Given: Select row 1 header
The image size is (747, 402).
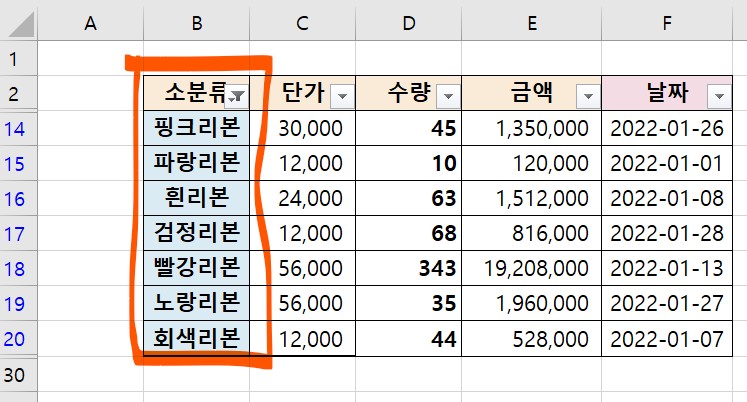Looking at the screenshot, I should 19,59.
